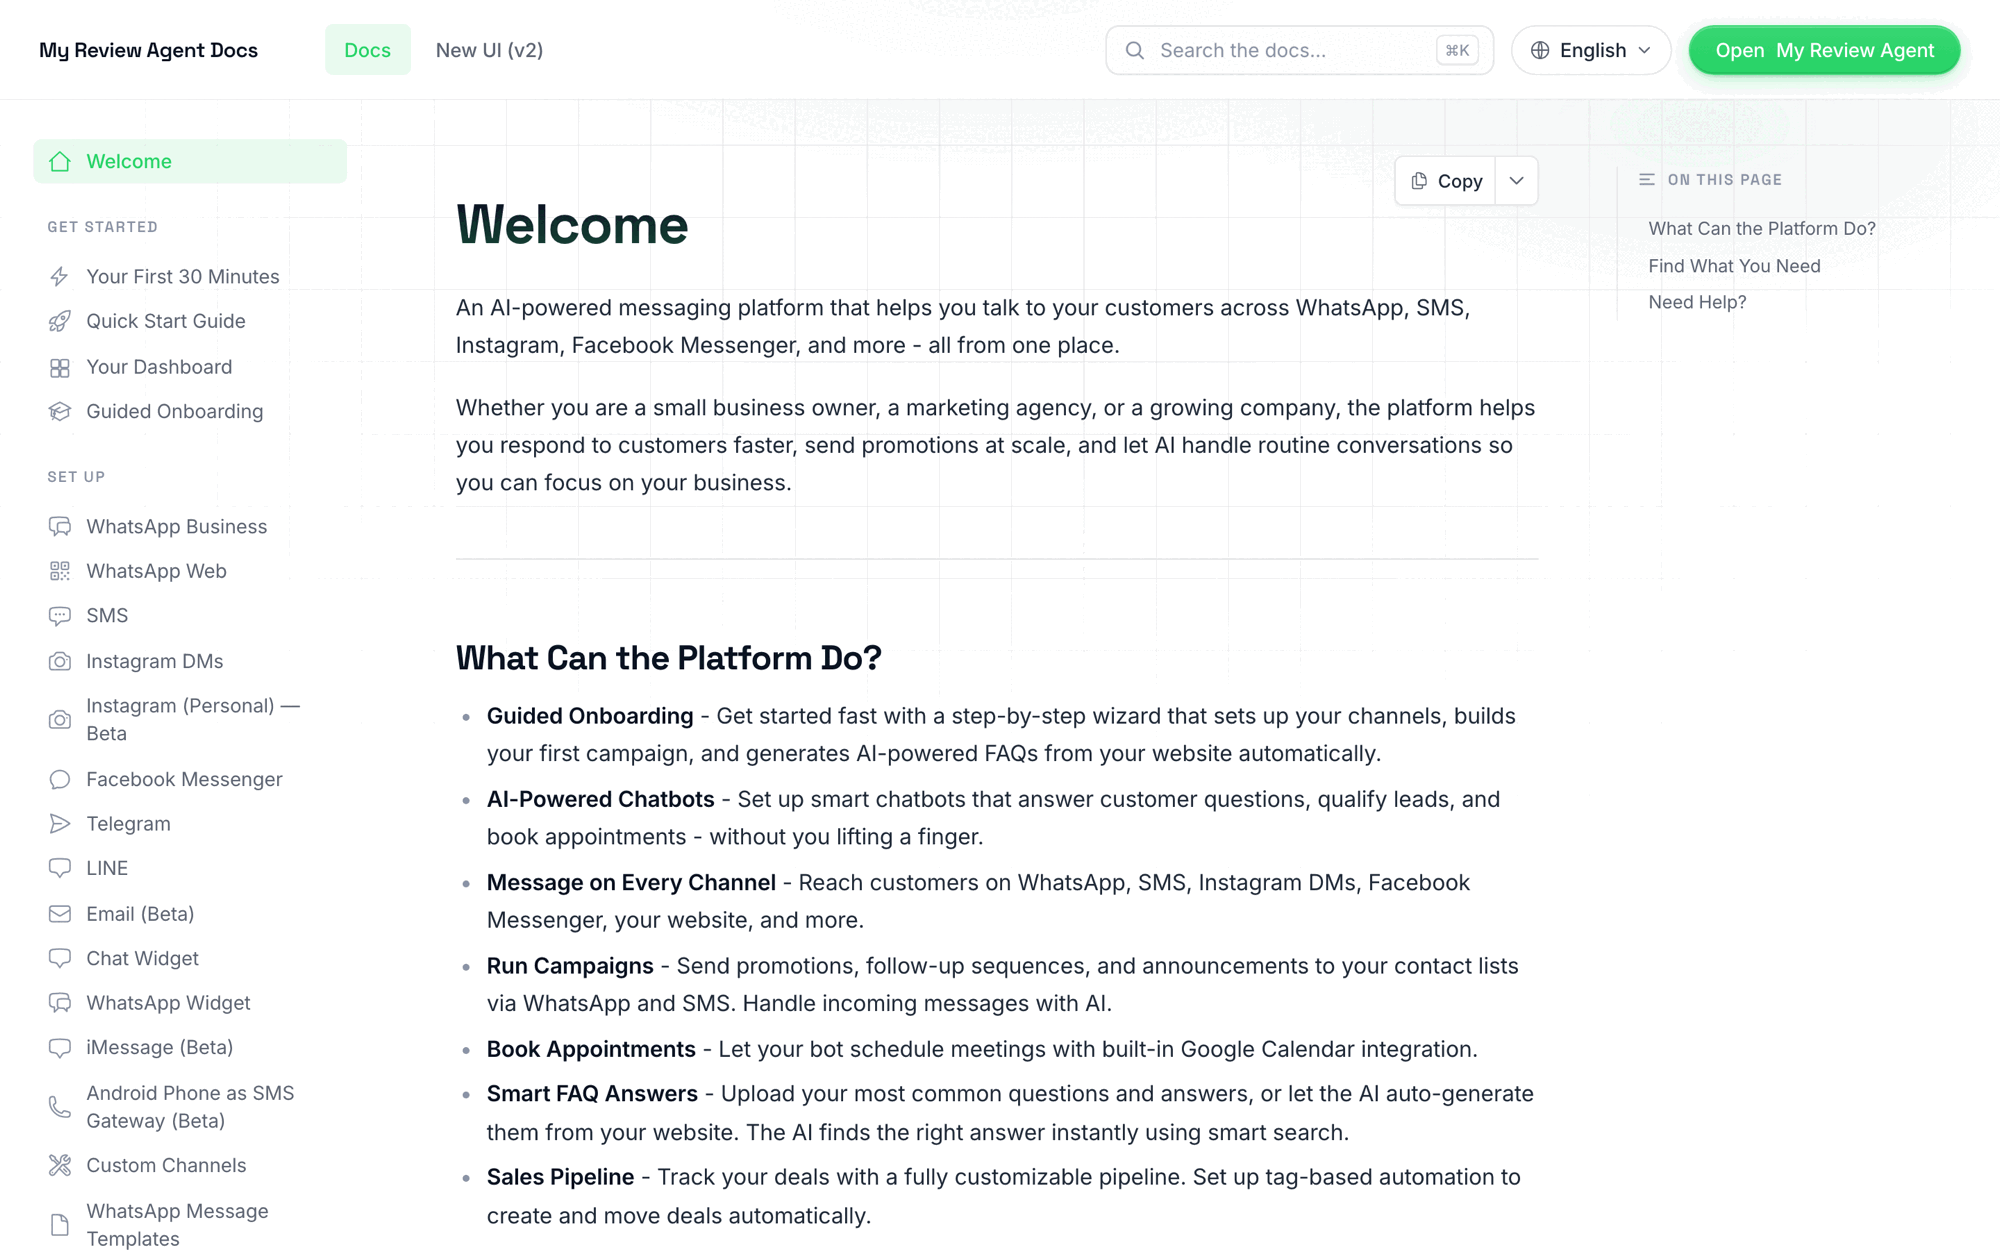Click the Open My Review Agent button
Image resolution: width=2000 pixels, height=1250 pixels.
[1825, 50]
